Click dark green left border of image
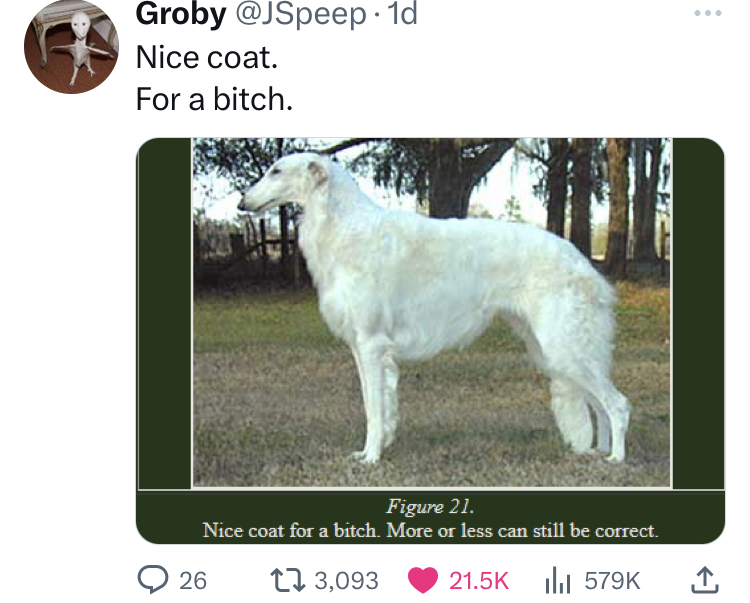 (x=165, y=313)
